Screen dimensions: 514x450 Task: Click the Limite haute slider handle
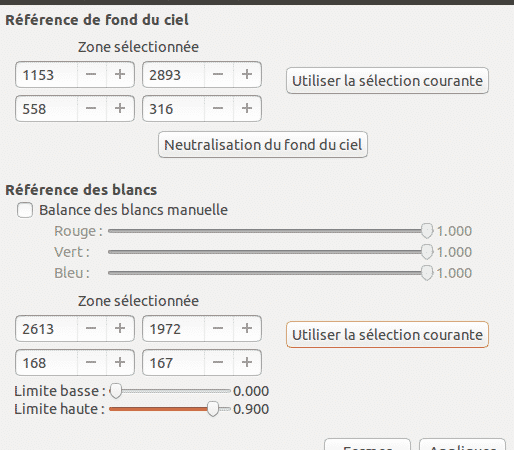[x=213, y=409]
